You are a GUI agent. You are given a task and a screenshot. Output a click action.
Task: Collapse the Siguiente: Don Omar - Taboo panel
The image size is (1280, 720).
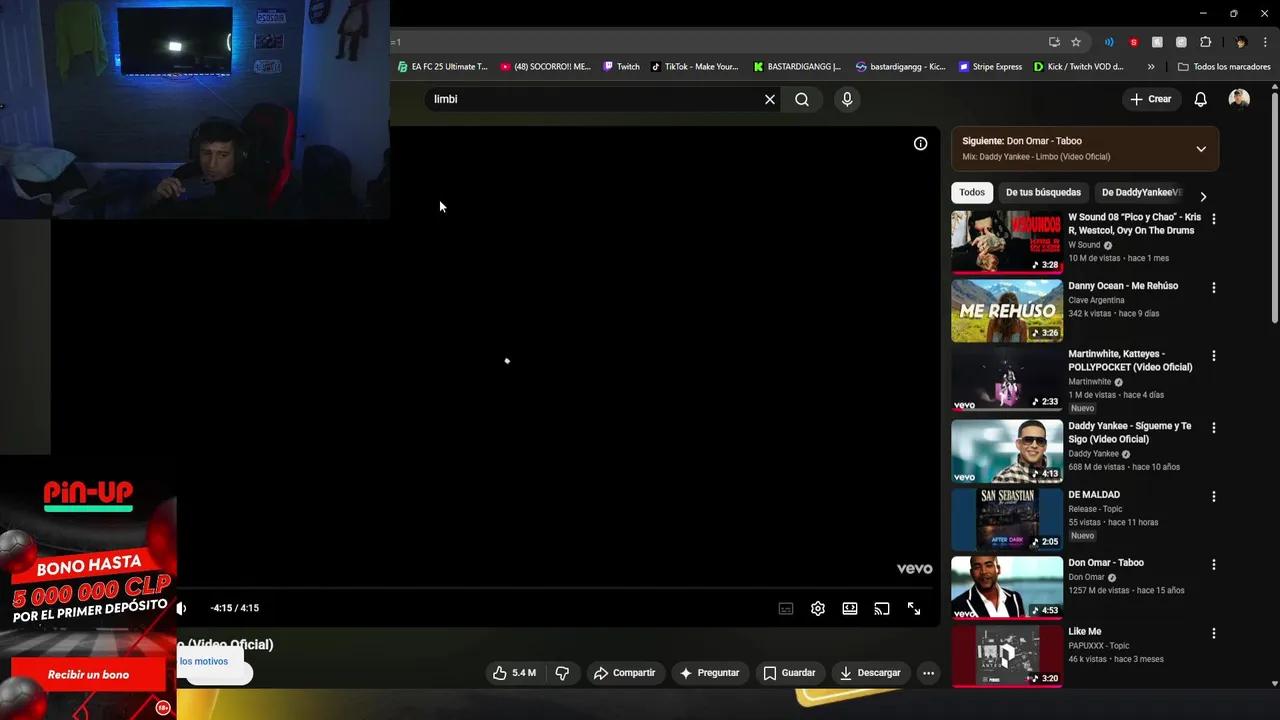(x=1201, y=148)
